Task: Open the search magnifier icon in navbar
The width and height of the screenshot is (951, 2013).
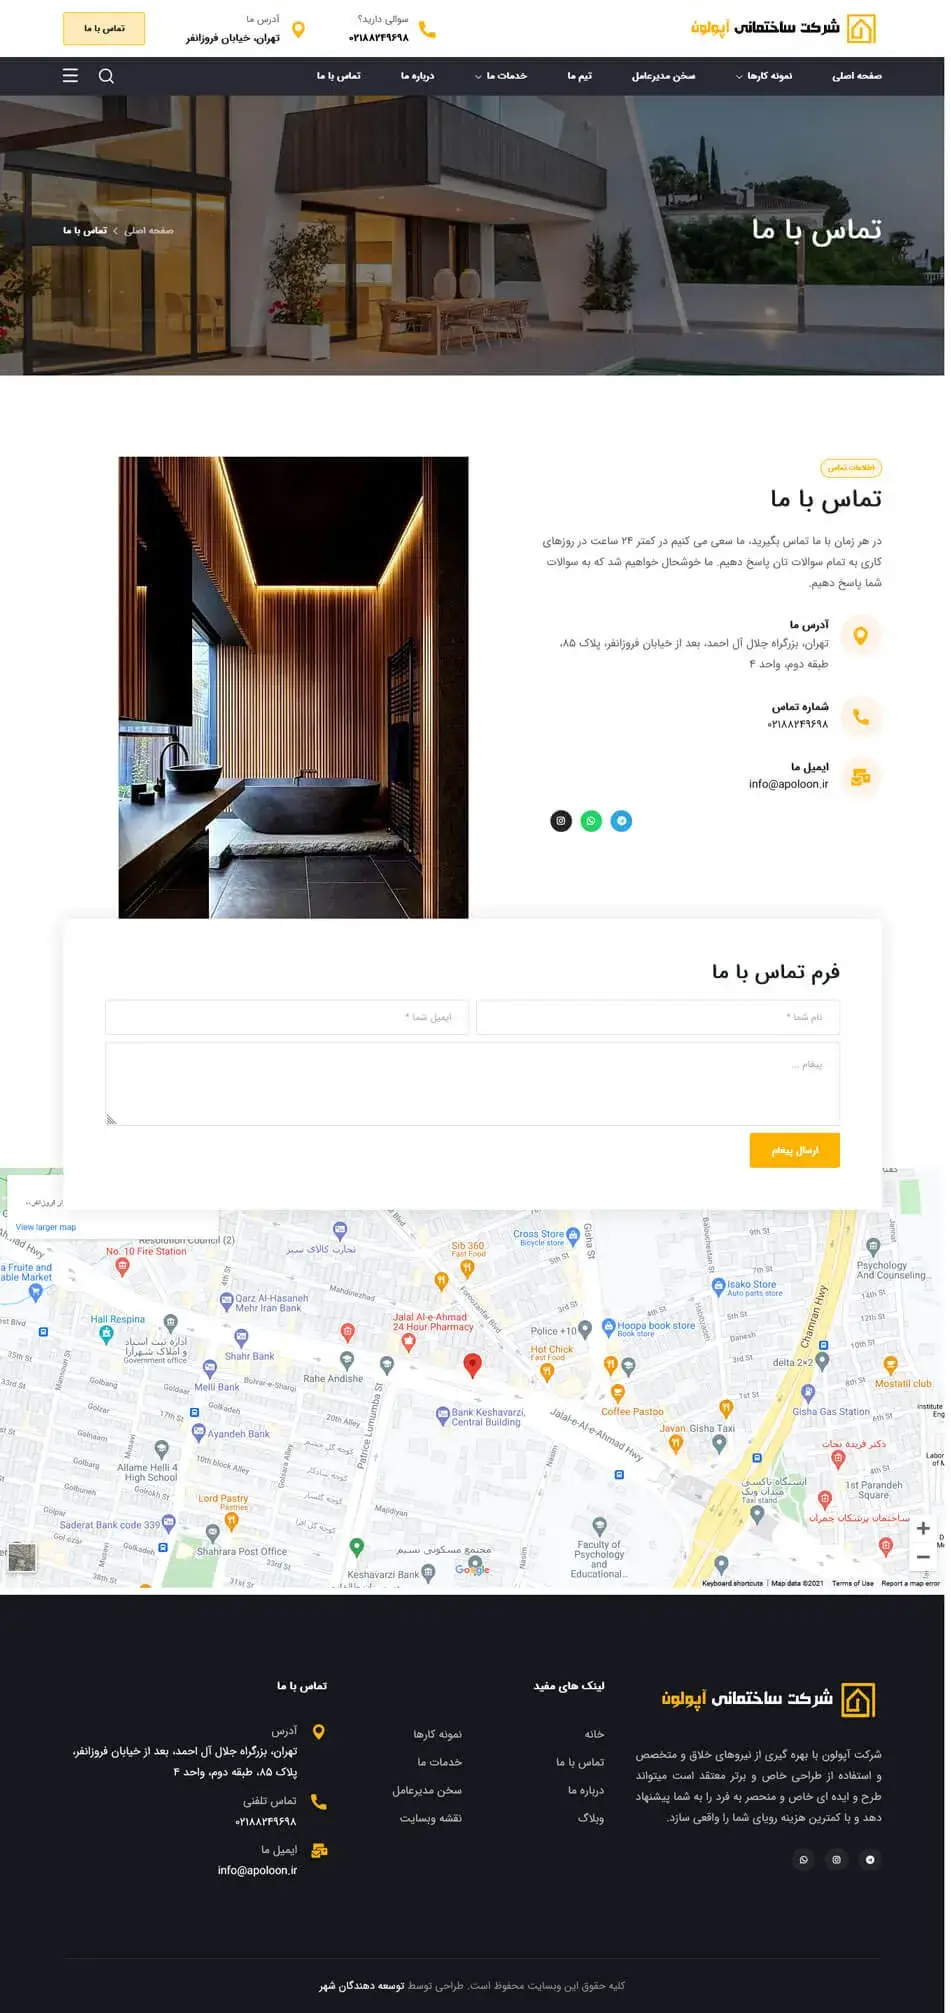Action: point(106,76)
